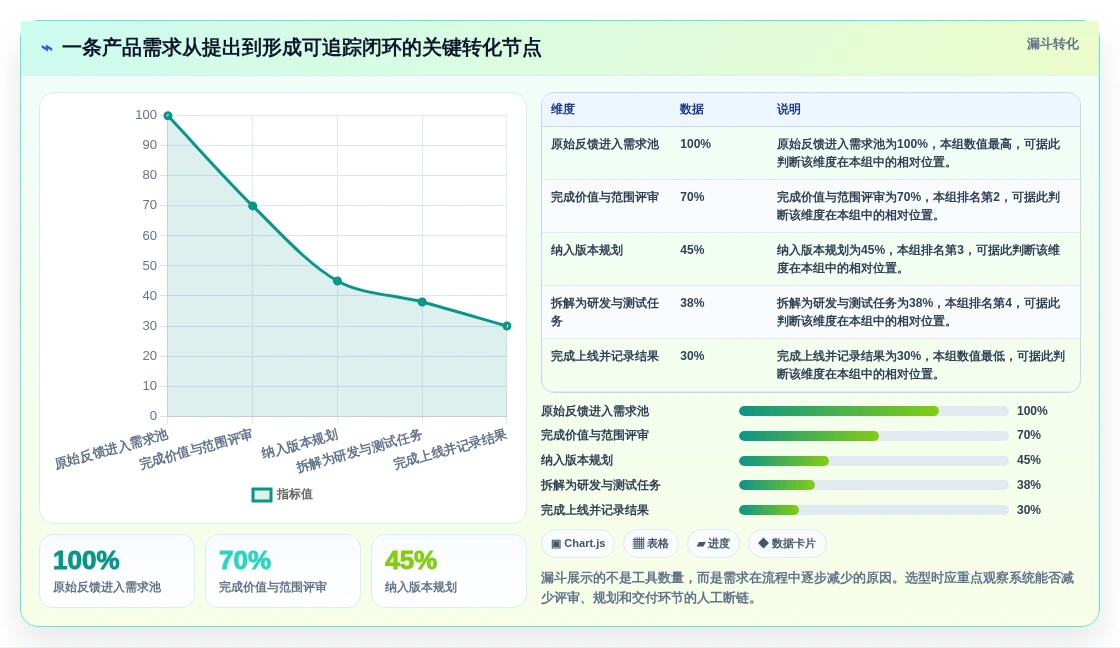Click table cell 完成价值与范围评审
This screenshot has width=1120, height=648.
coord(604,197)
